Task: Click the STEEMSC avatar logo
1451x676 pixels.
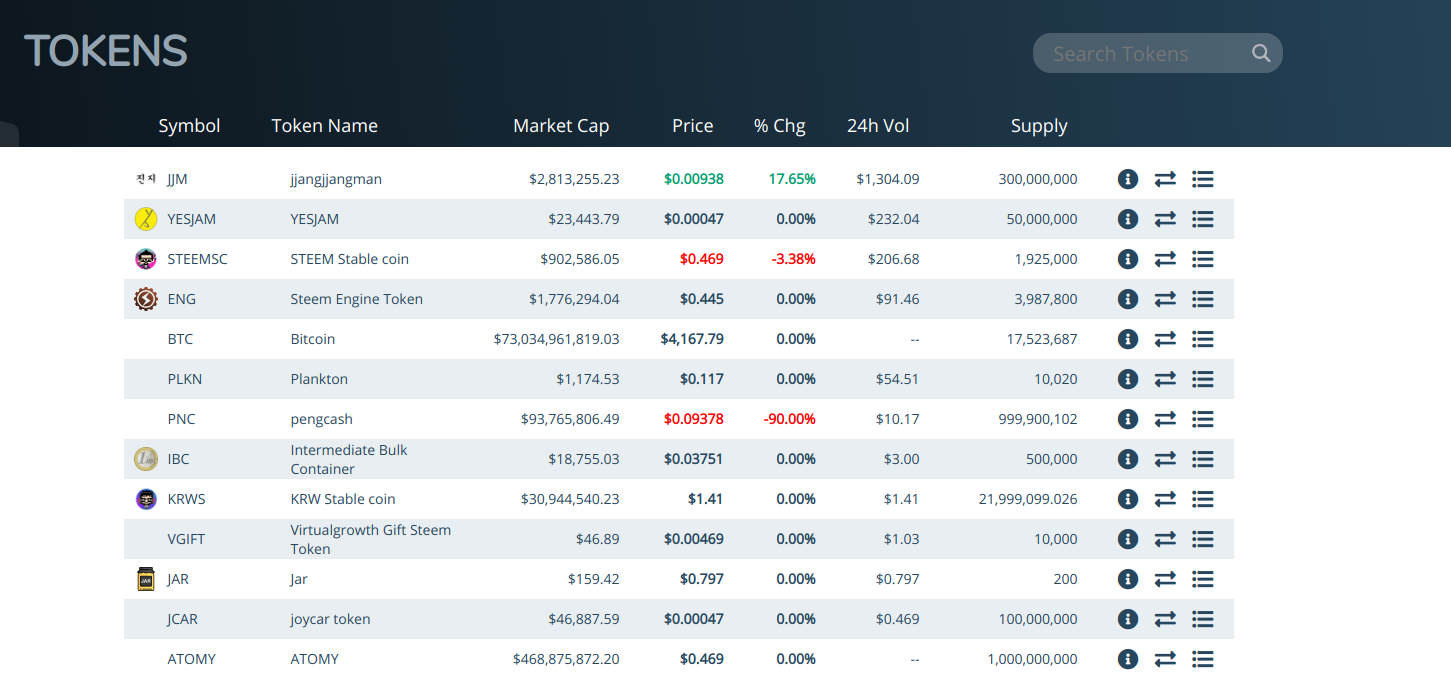Action: coord(146,259)
